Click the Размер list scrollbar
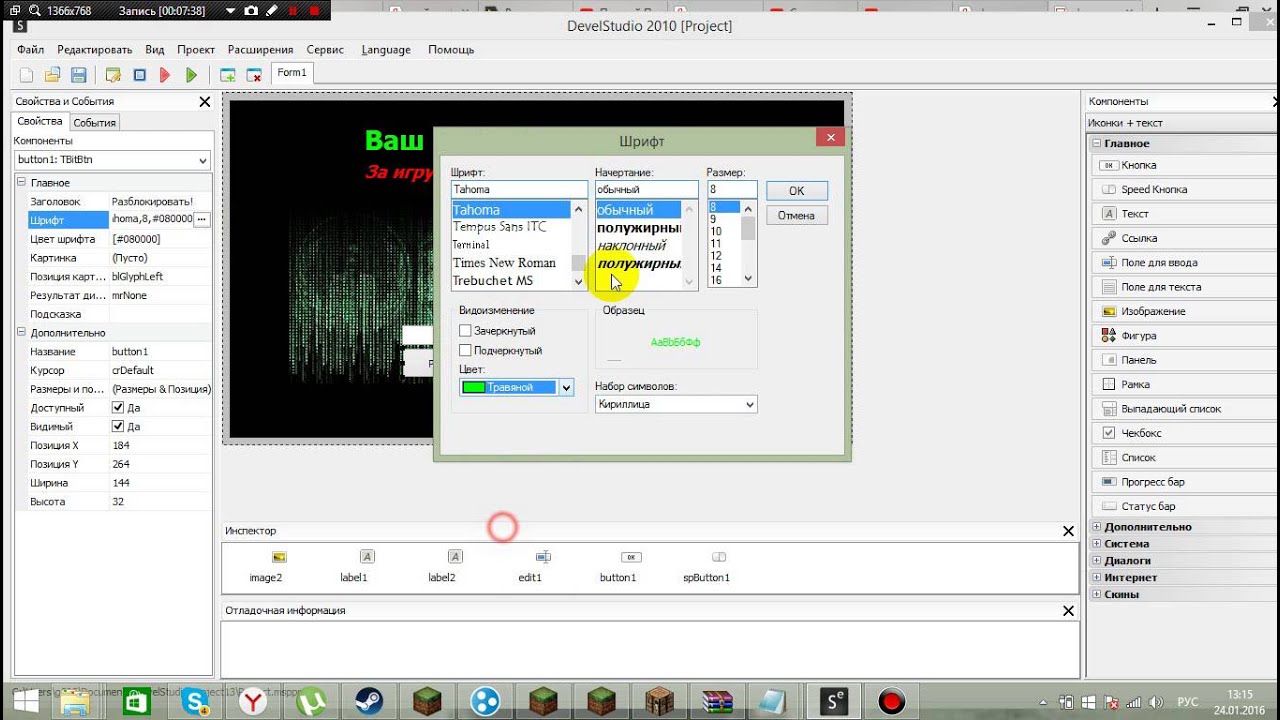 coord(748,244)
